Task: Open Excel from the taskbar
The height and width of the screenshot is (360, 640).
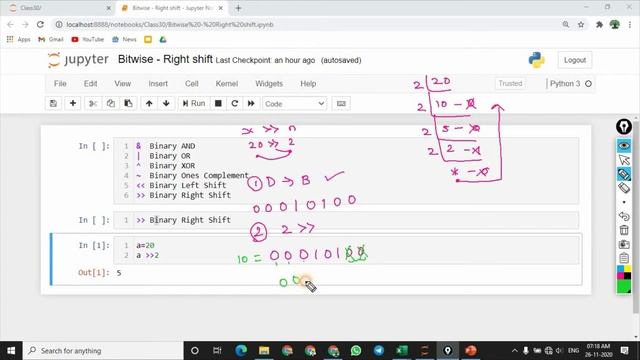Action: tap(402, 351)
